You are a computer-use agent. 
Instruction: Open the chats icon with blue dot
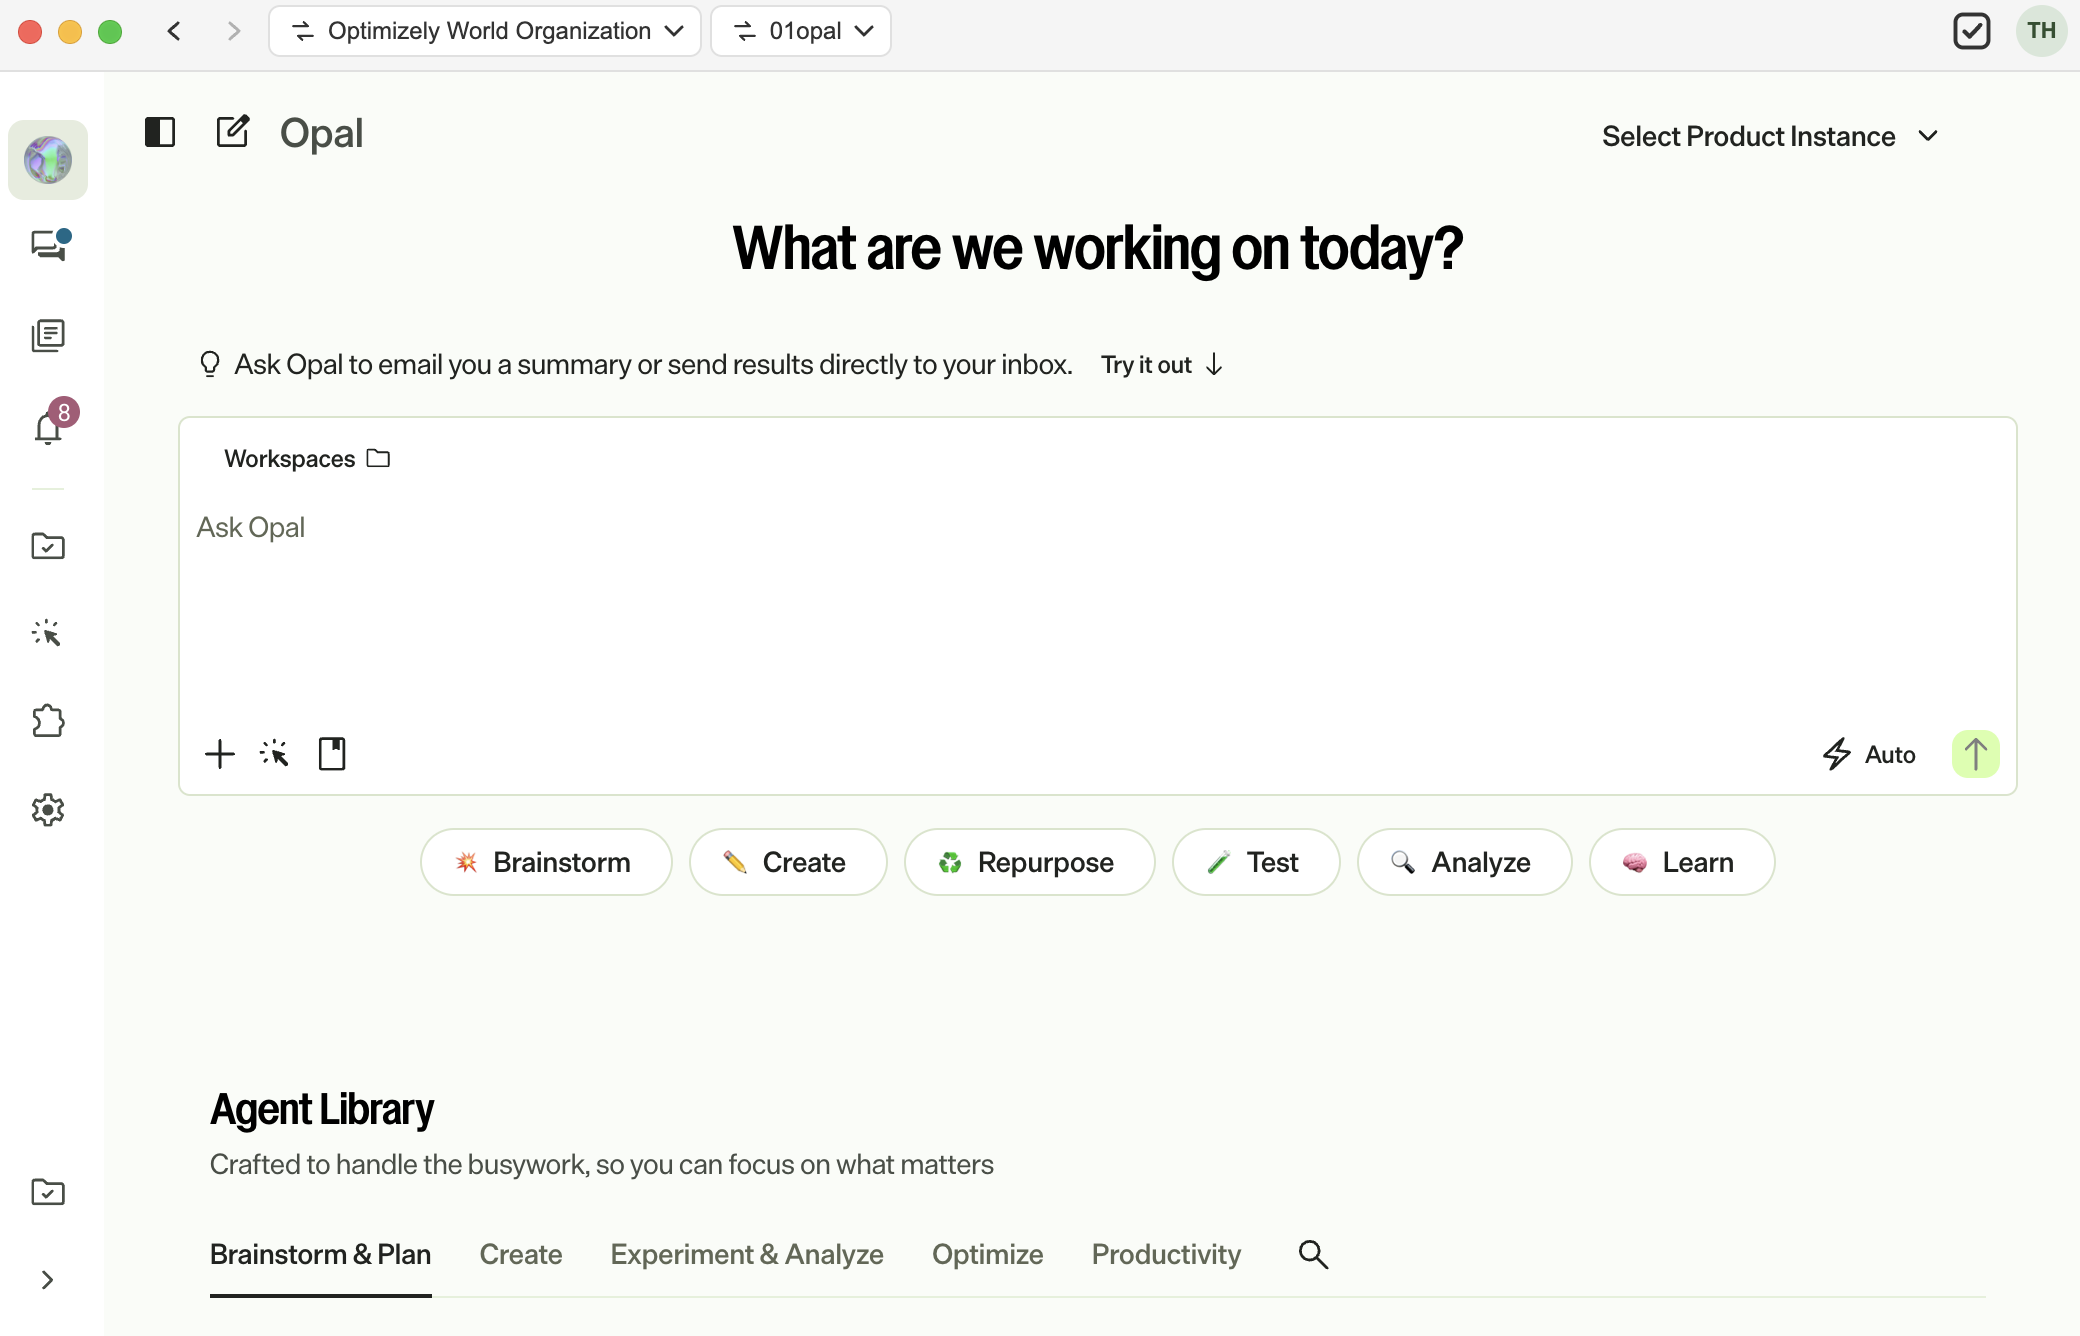click(x=49, y=245)
